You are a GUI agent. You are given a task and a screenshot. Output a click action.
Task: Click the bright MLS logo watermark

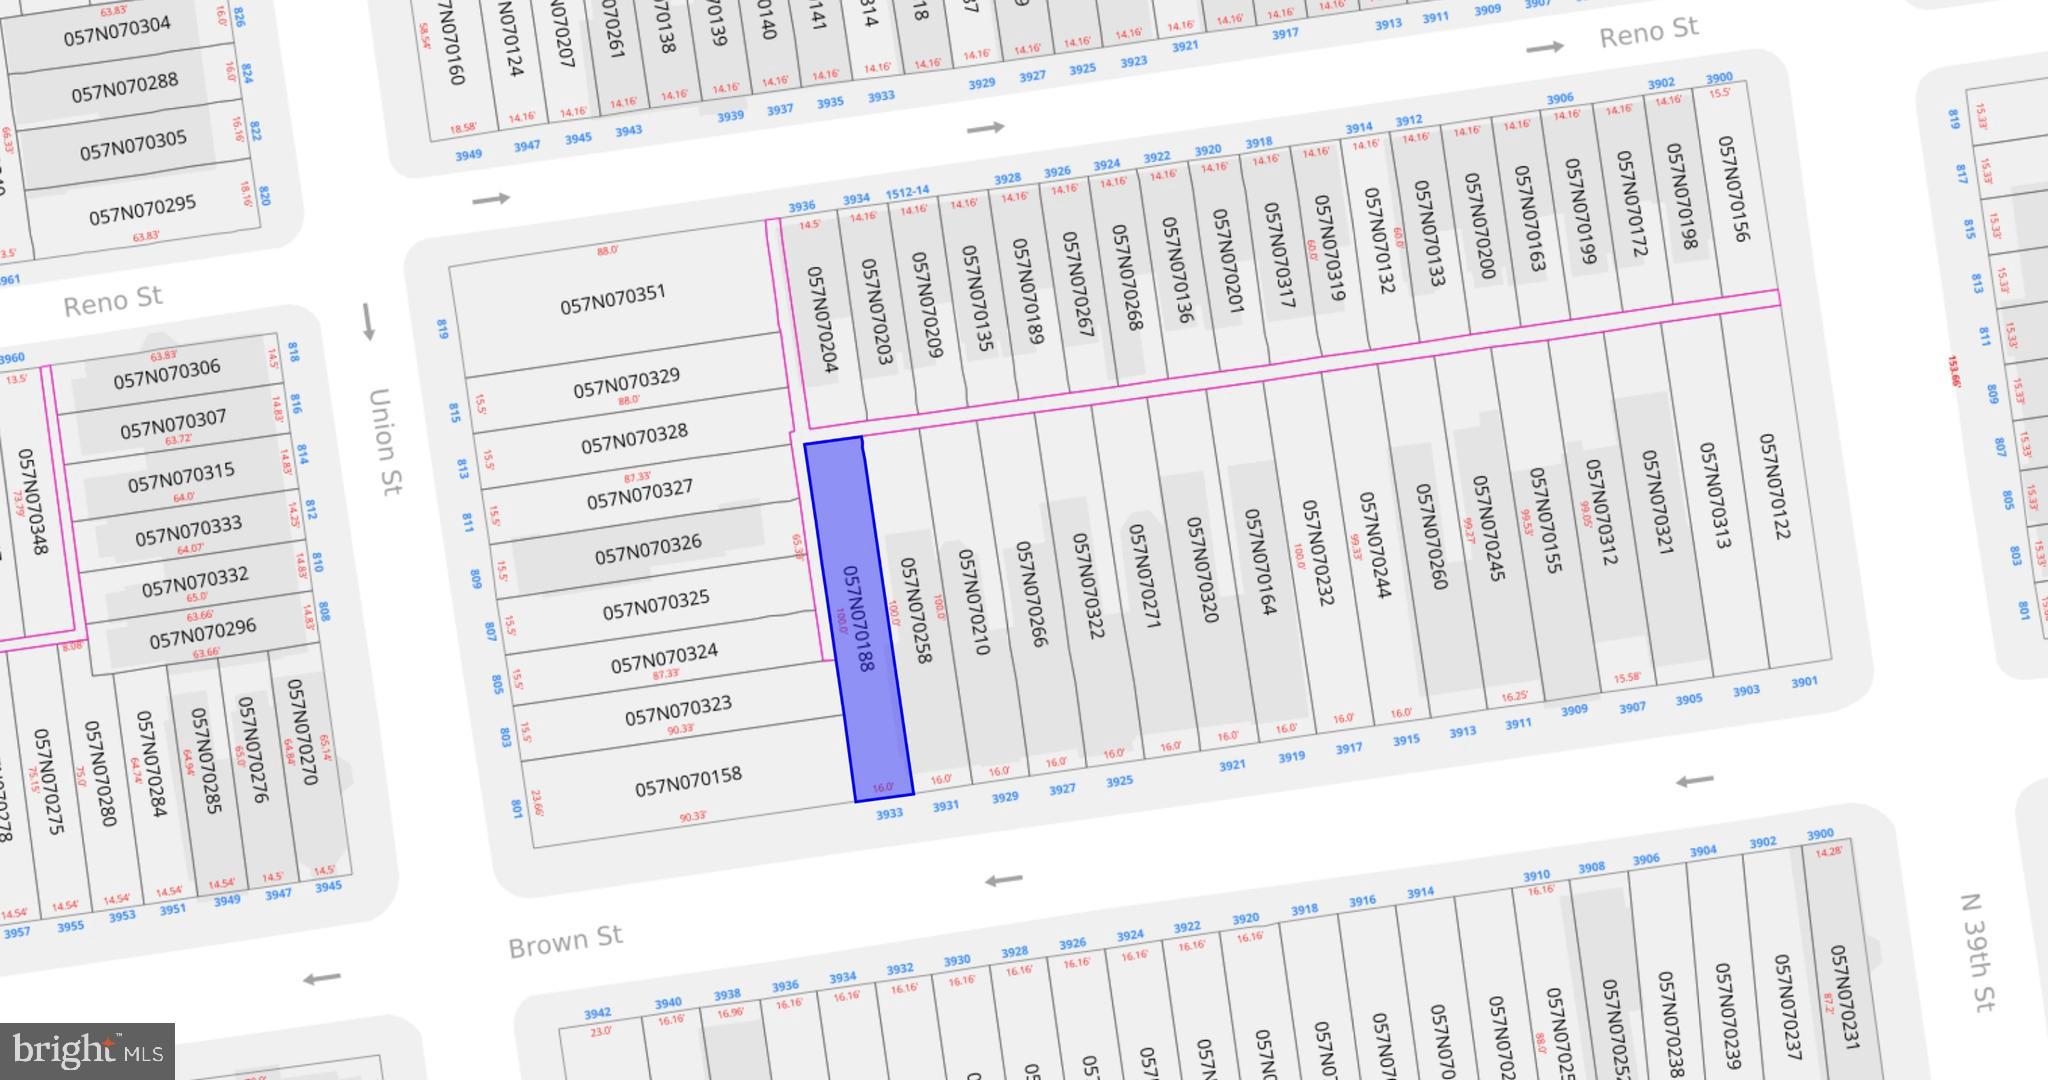click(x=88, y=1051)
